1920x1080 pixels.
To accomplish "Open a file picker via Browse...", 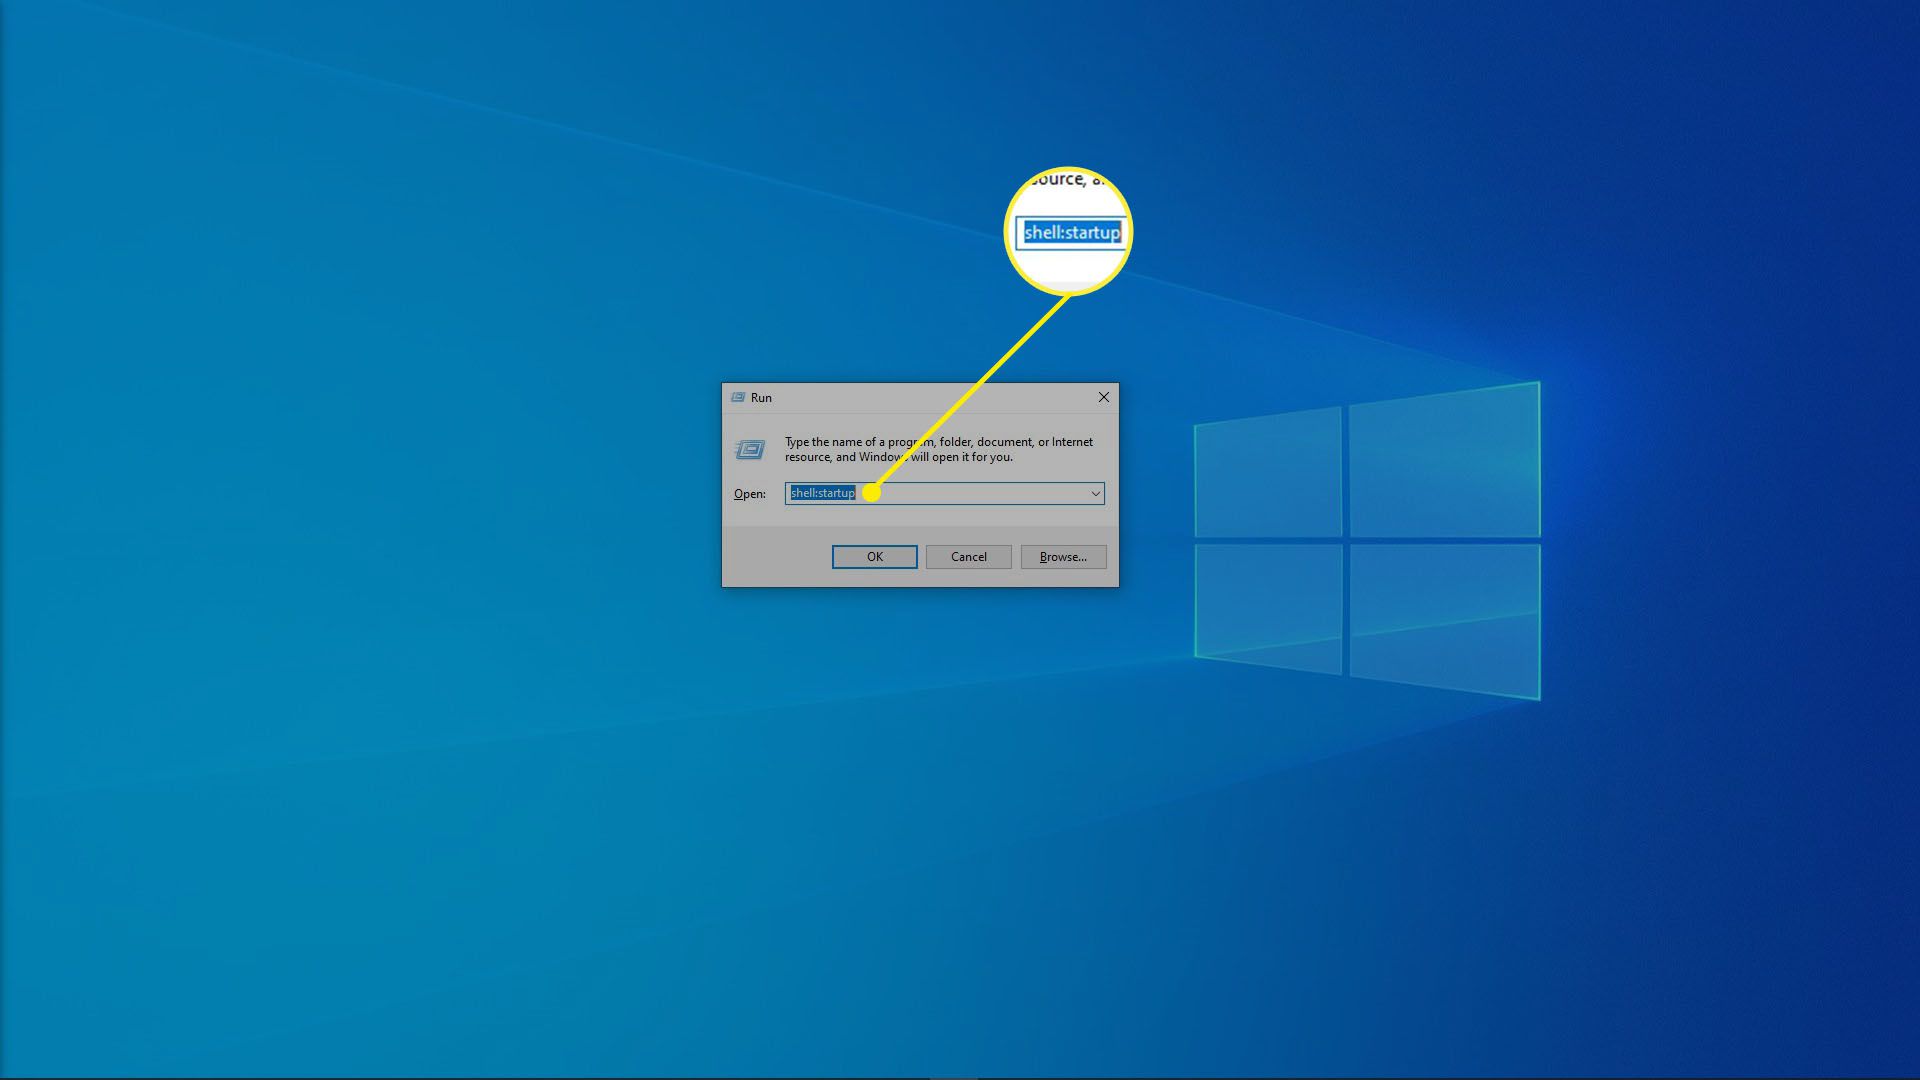I will [x=1062, y=557].
